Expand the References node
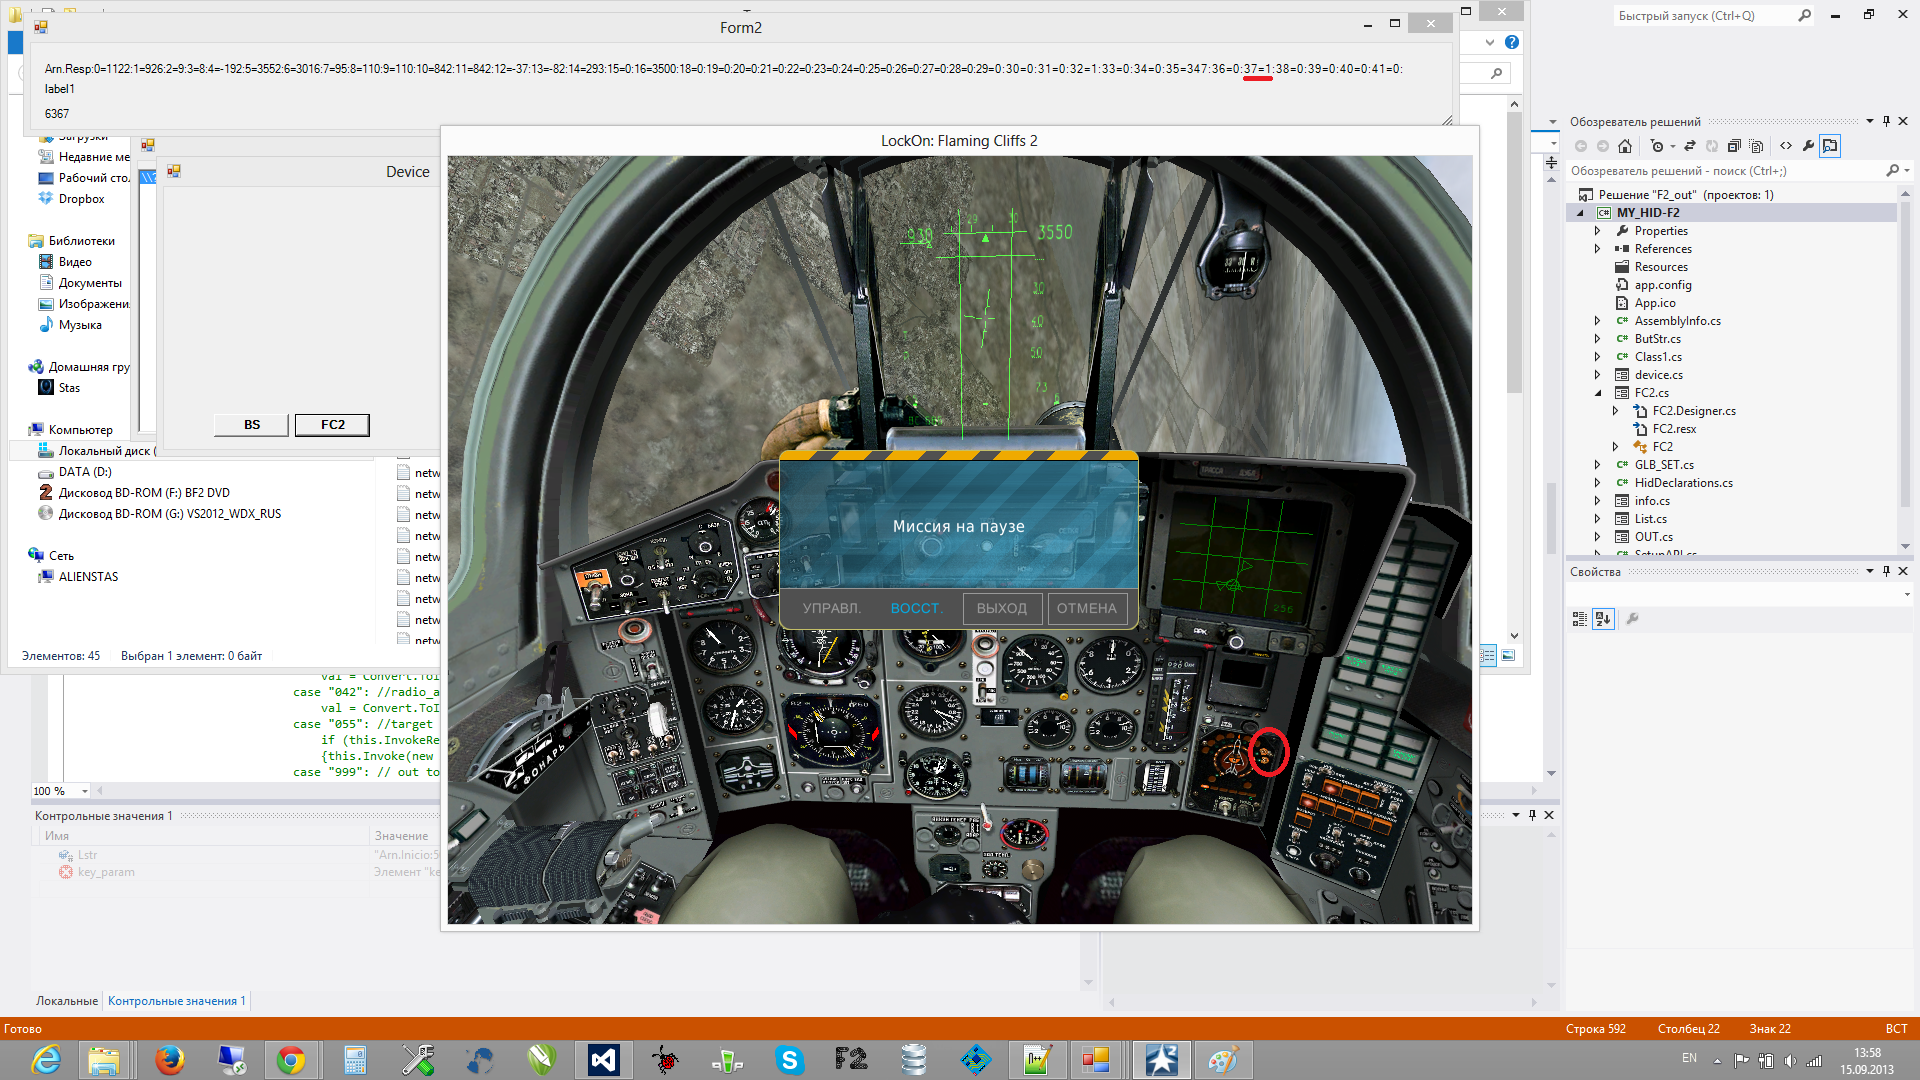1920x1080 pixels. (x=1597, y=249)
